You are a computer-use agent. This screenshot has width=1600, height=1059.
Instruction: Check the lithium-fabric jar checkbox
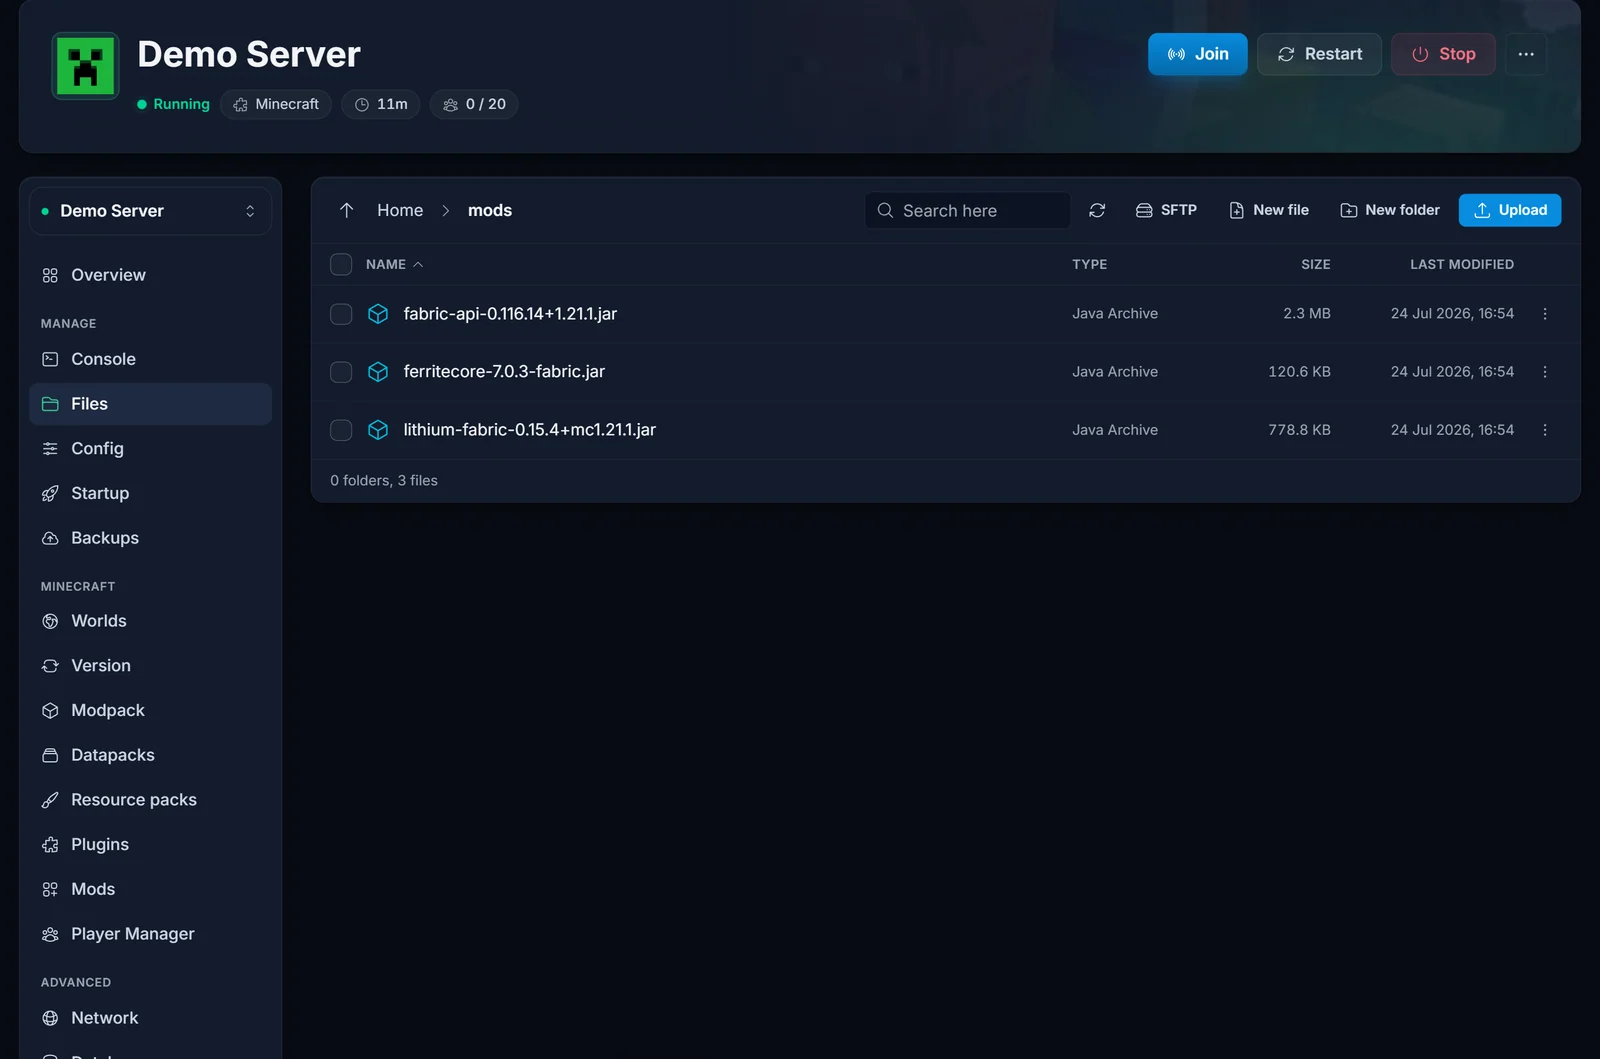(x=341, y=430)
